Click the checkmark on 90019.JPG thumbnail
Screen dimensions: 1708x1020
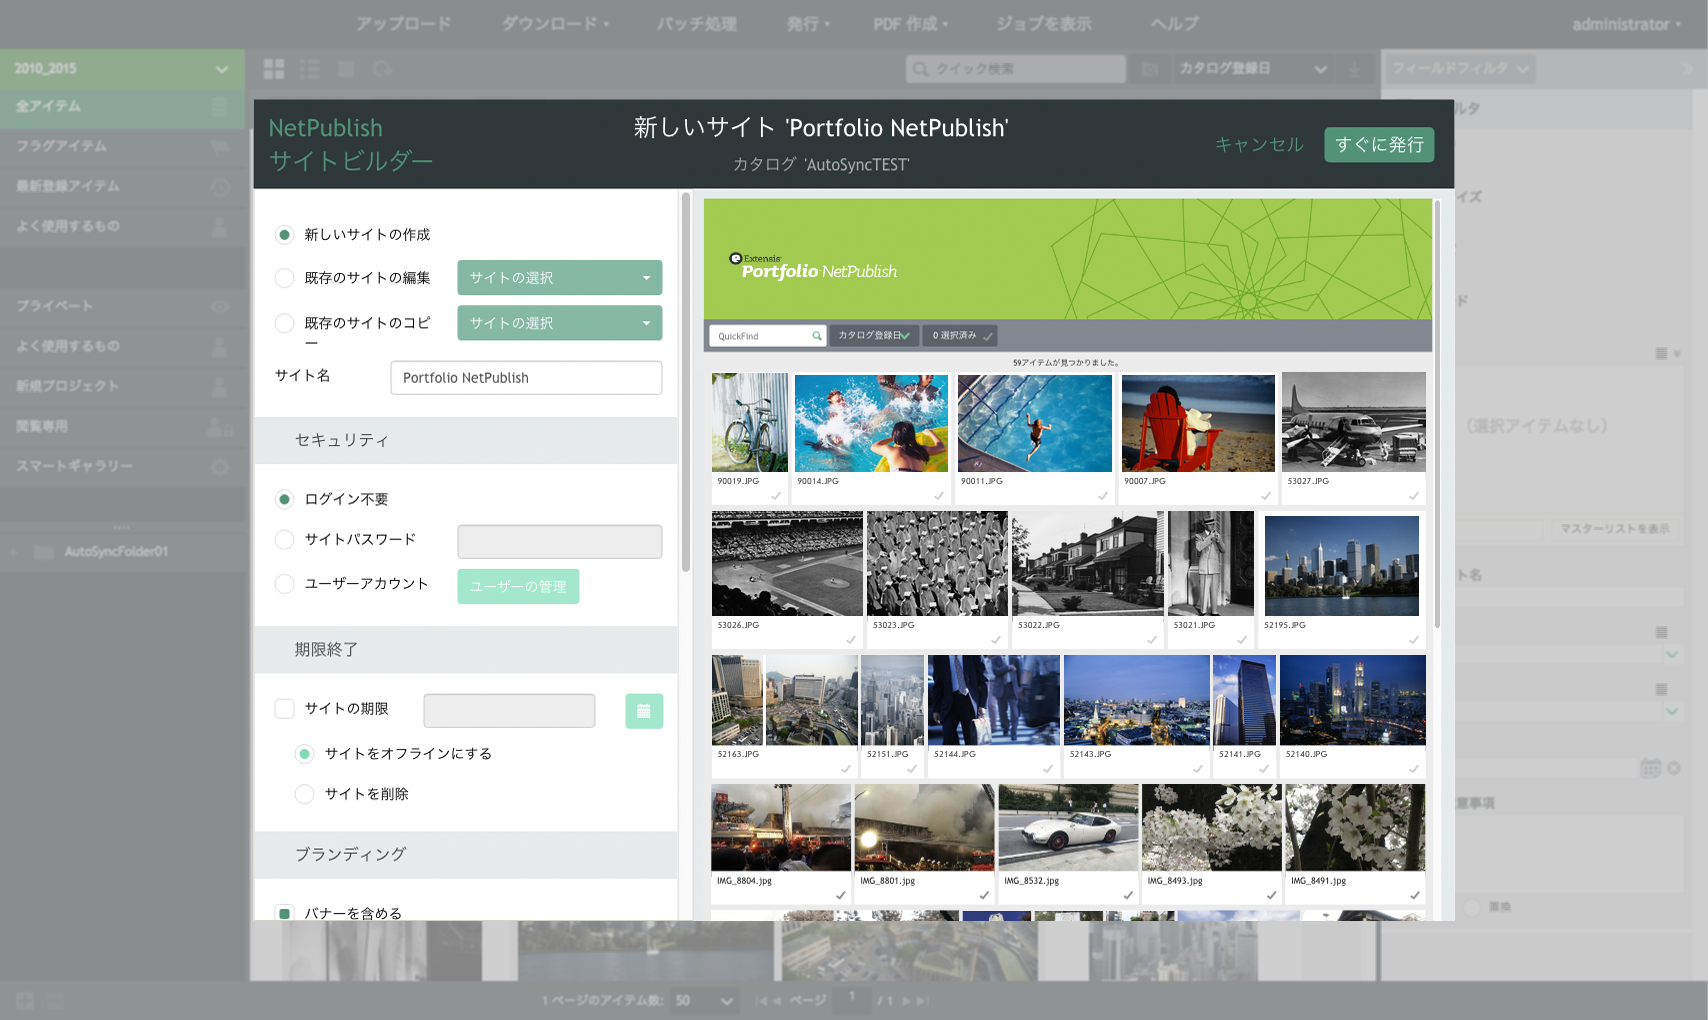point(776,496)
